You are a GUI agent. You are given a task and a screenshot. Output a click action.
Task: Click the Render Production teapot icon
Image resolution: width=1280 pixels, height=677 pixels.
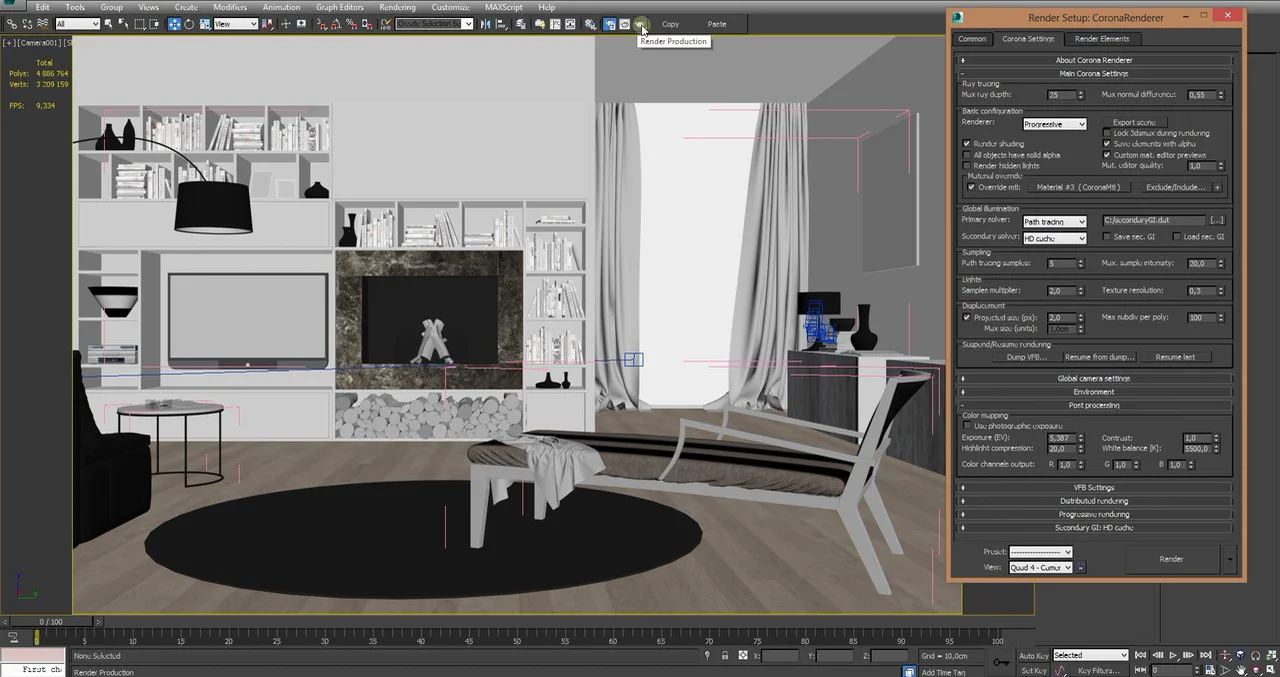641,24
